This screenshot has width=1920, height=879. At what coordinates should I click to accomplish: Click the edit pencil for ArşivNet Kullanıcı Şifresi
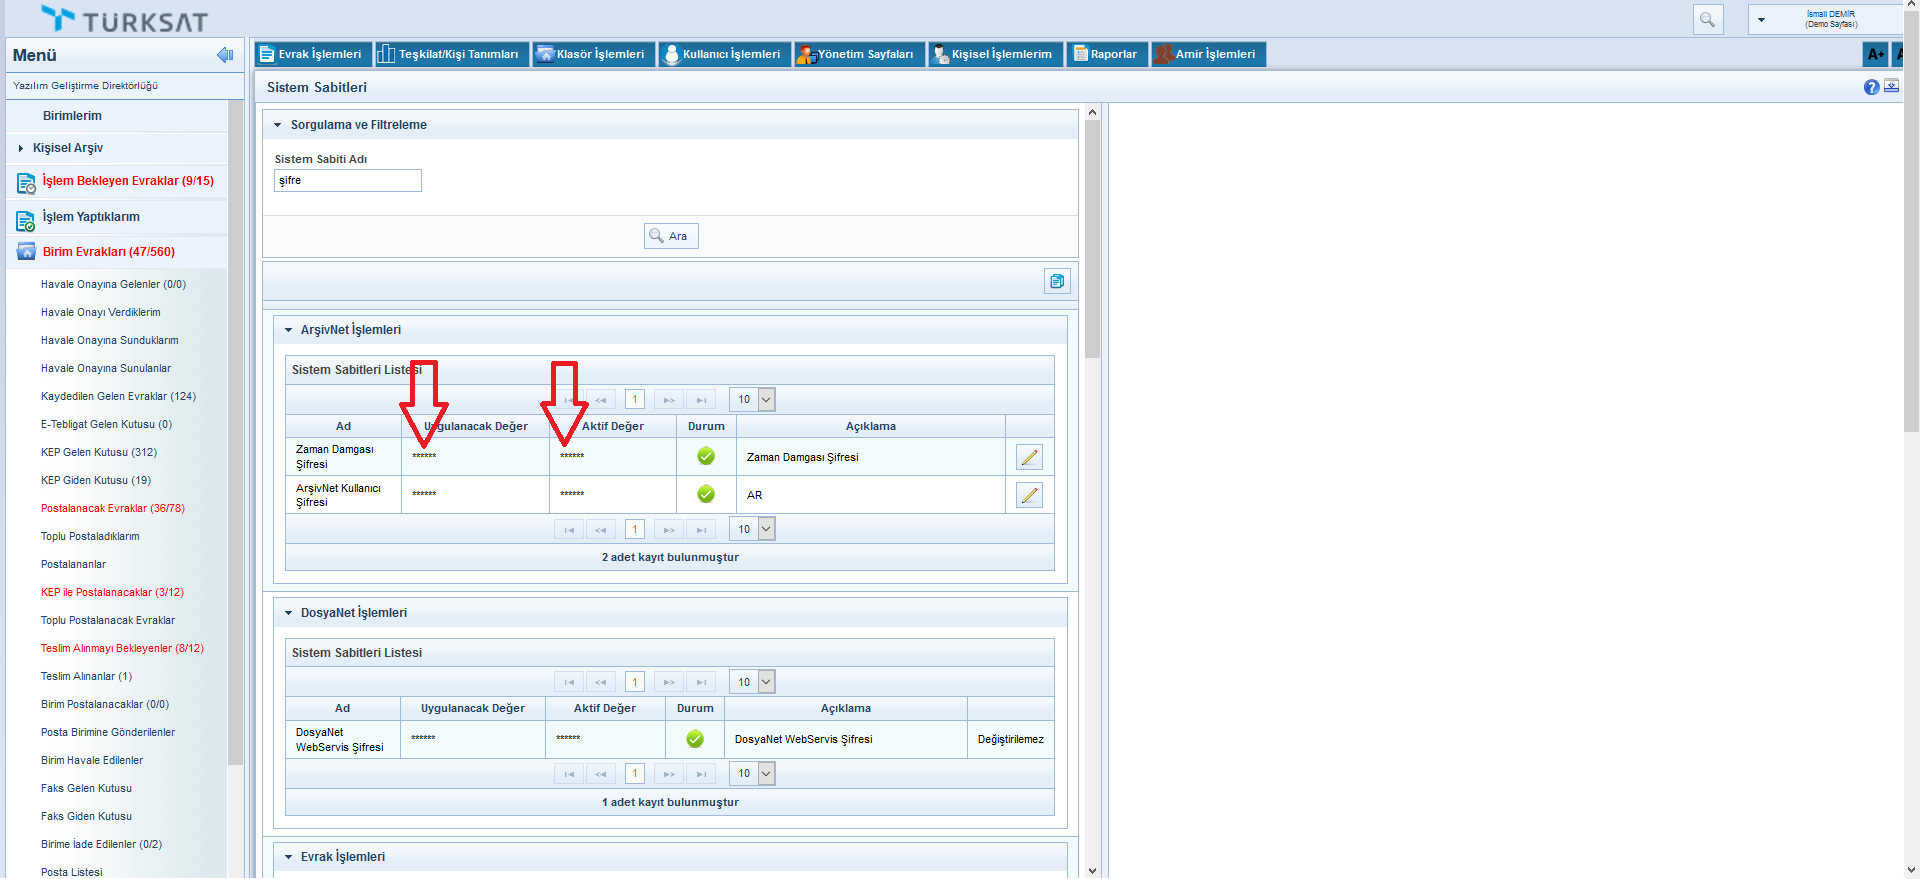coord(1029,495)
